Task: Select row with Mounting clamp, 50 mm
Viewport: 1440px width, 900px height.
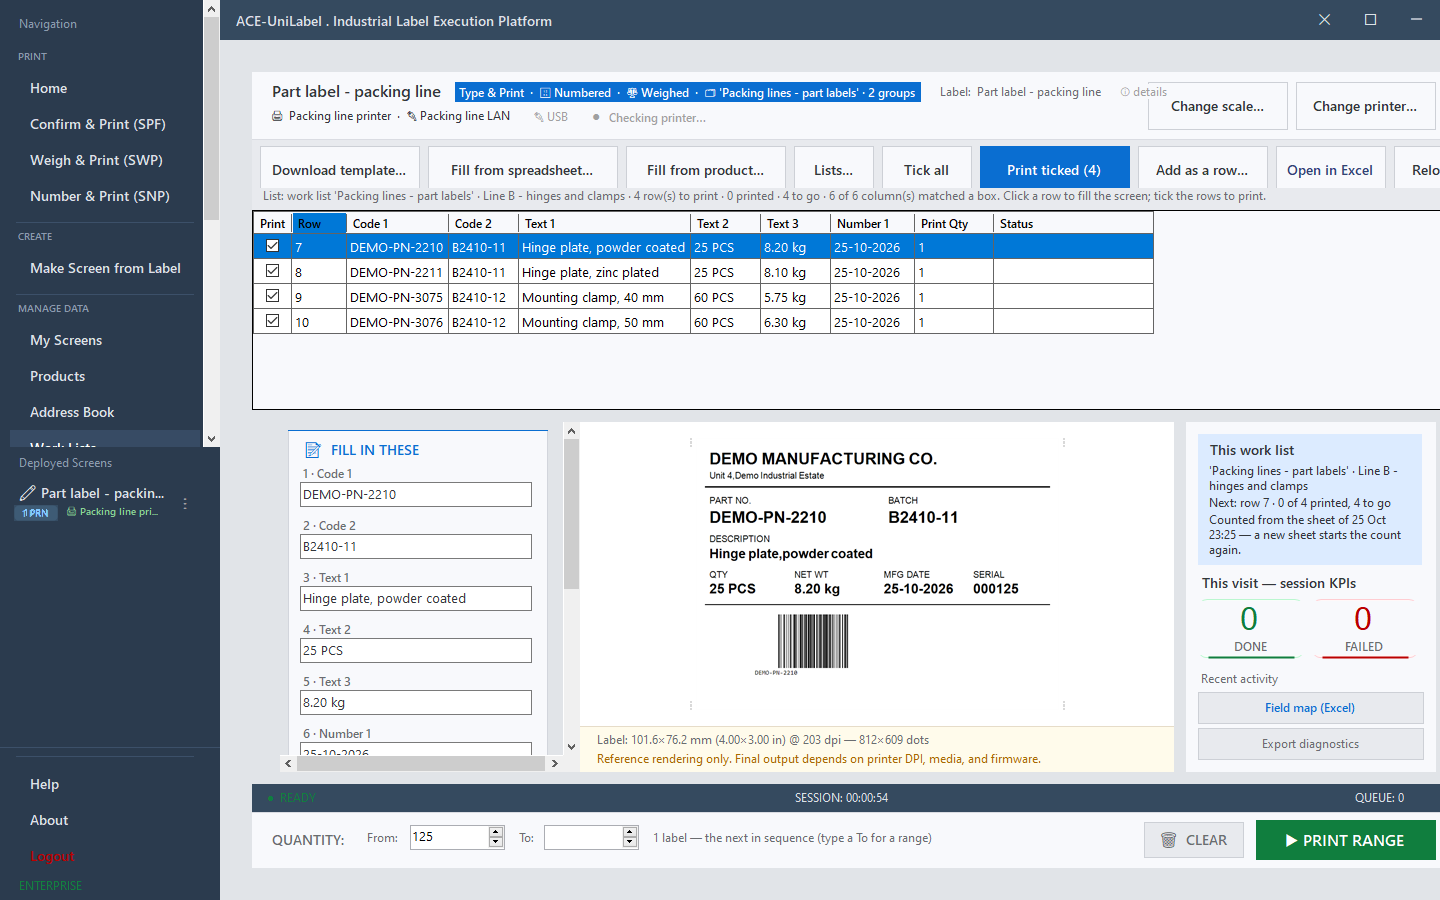Action: (703, 322)
